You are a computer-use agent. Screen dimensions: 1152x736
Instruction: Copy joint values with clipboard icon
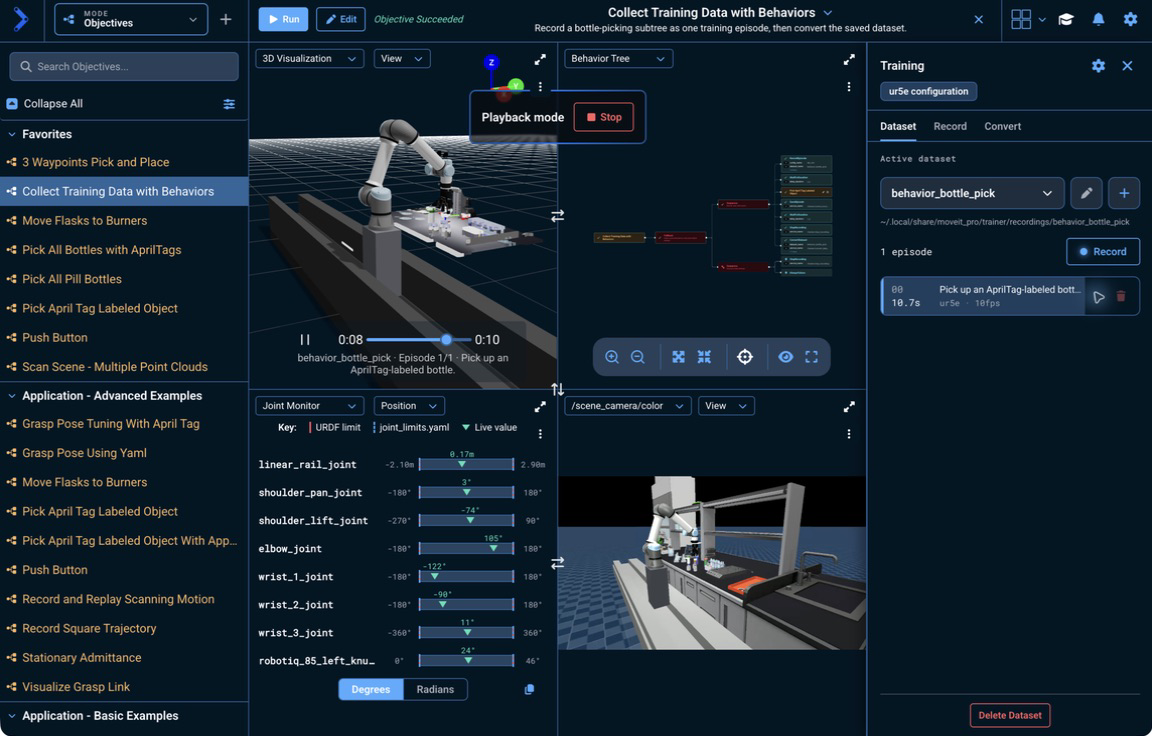coord(529,689)
